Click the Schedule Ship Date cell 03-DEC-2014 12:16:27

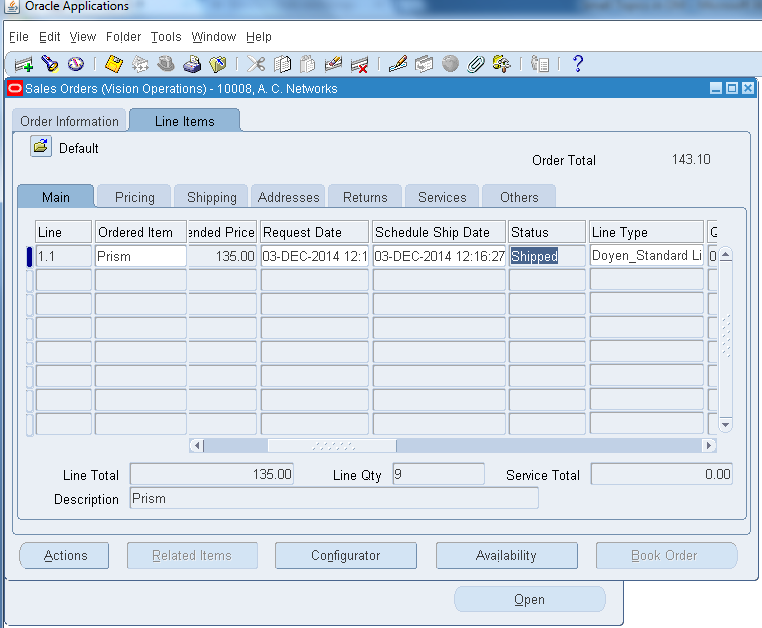point(439,256)
